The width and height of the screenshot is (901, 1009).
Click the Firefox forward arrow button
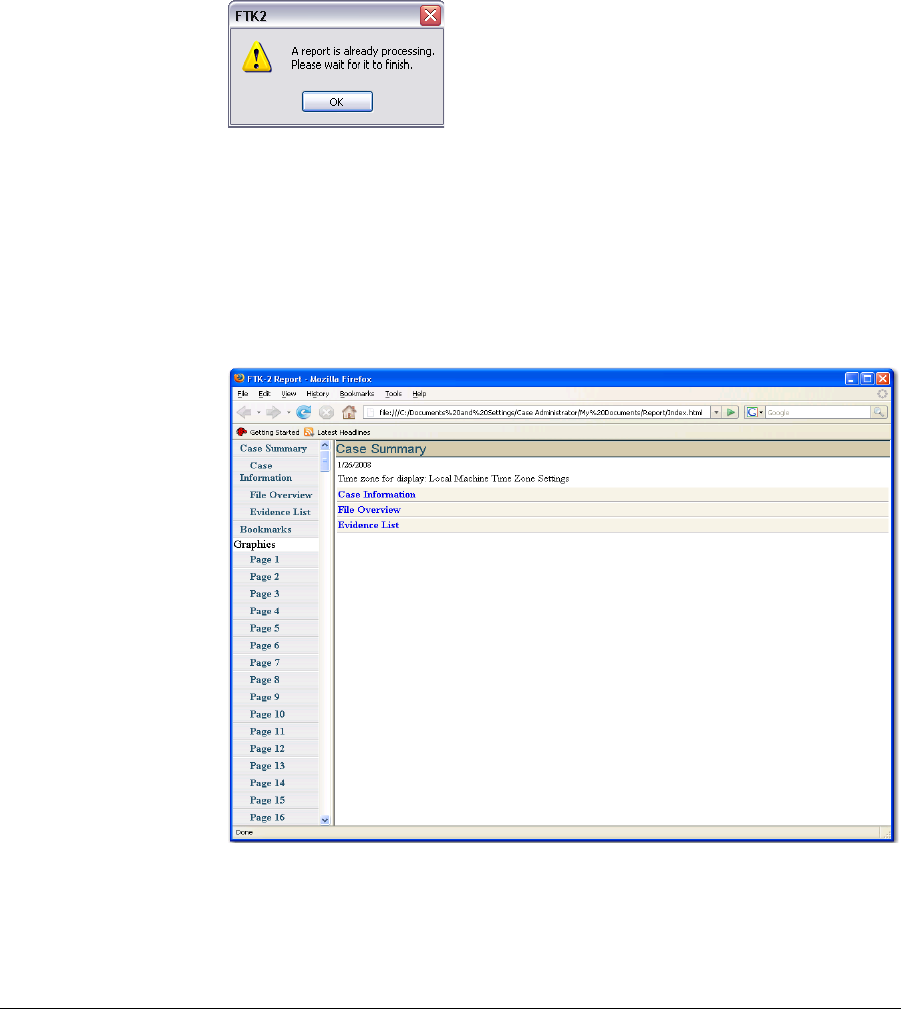(273, 412)
